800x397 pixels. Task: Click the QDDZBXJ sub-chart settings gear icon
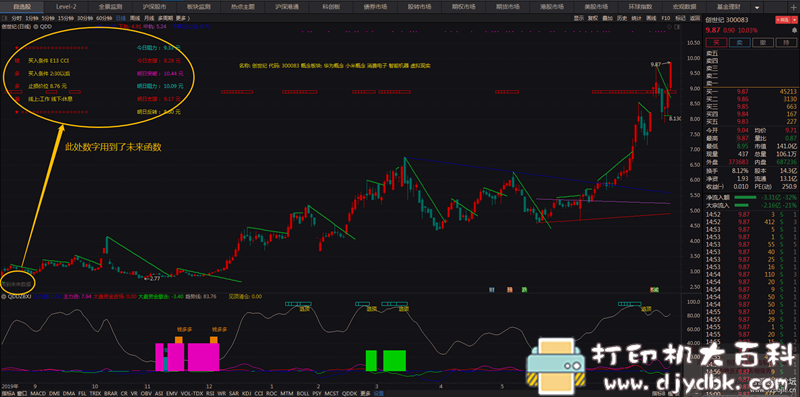(x=4, y=295)
